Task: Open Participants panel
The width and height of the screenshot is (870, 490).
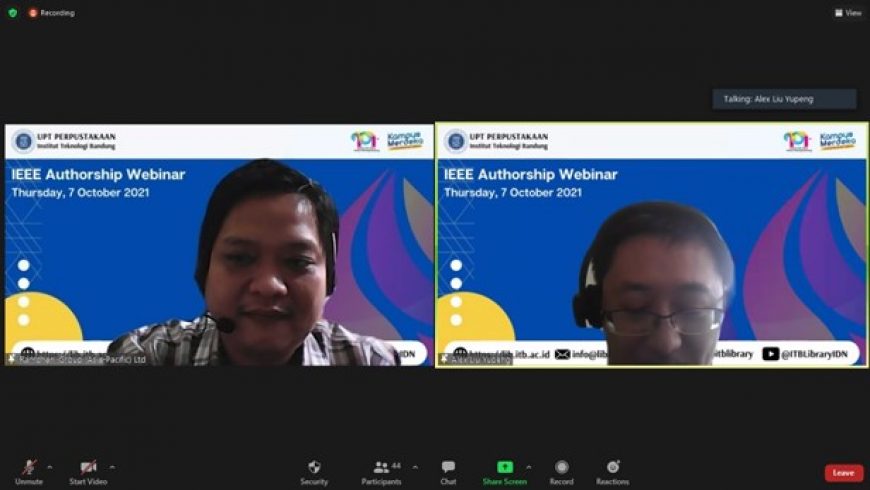Action: tap(381, 472)
